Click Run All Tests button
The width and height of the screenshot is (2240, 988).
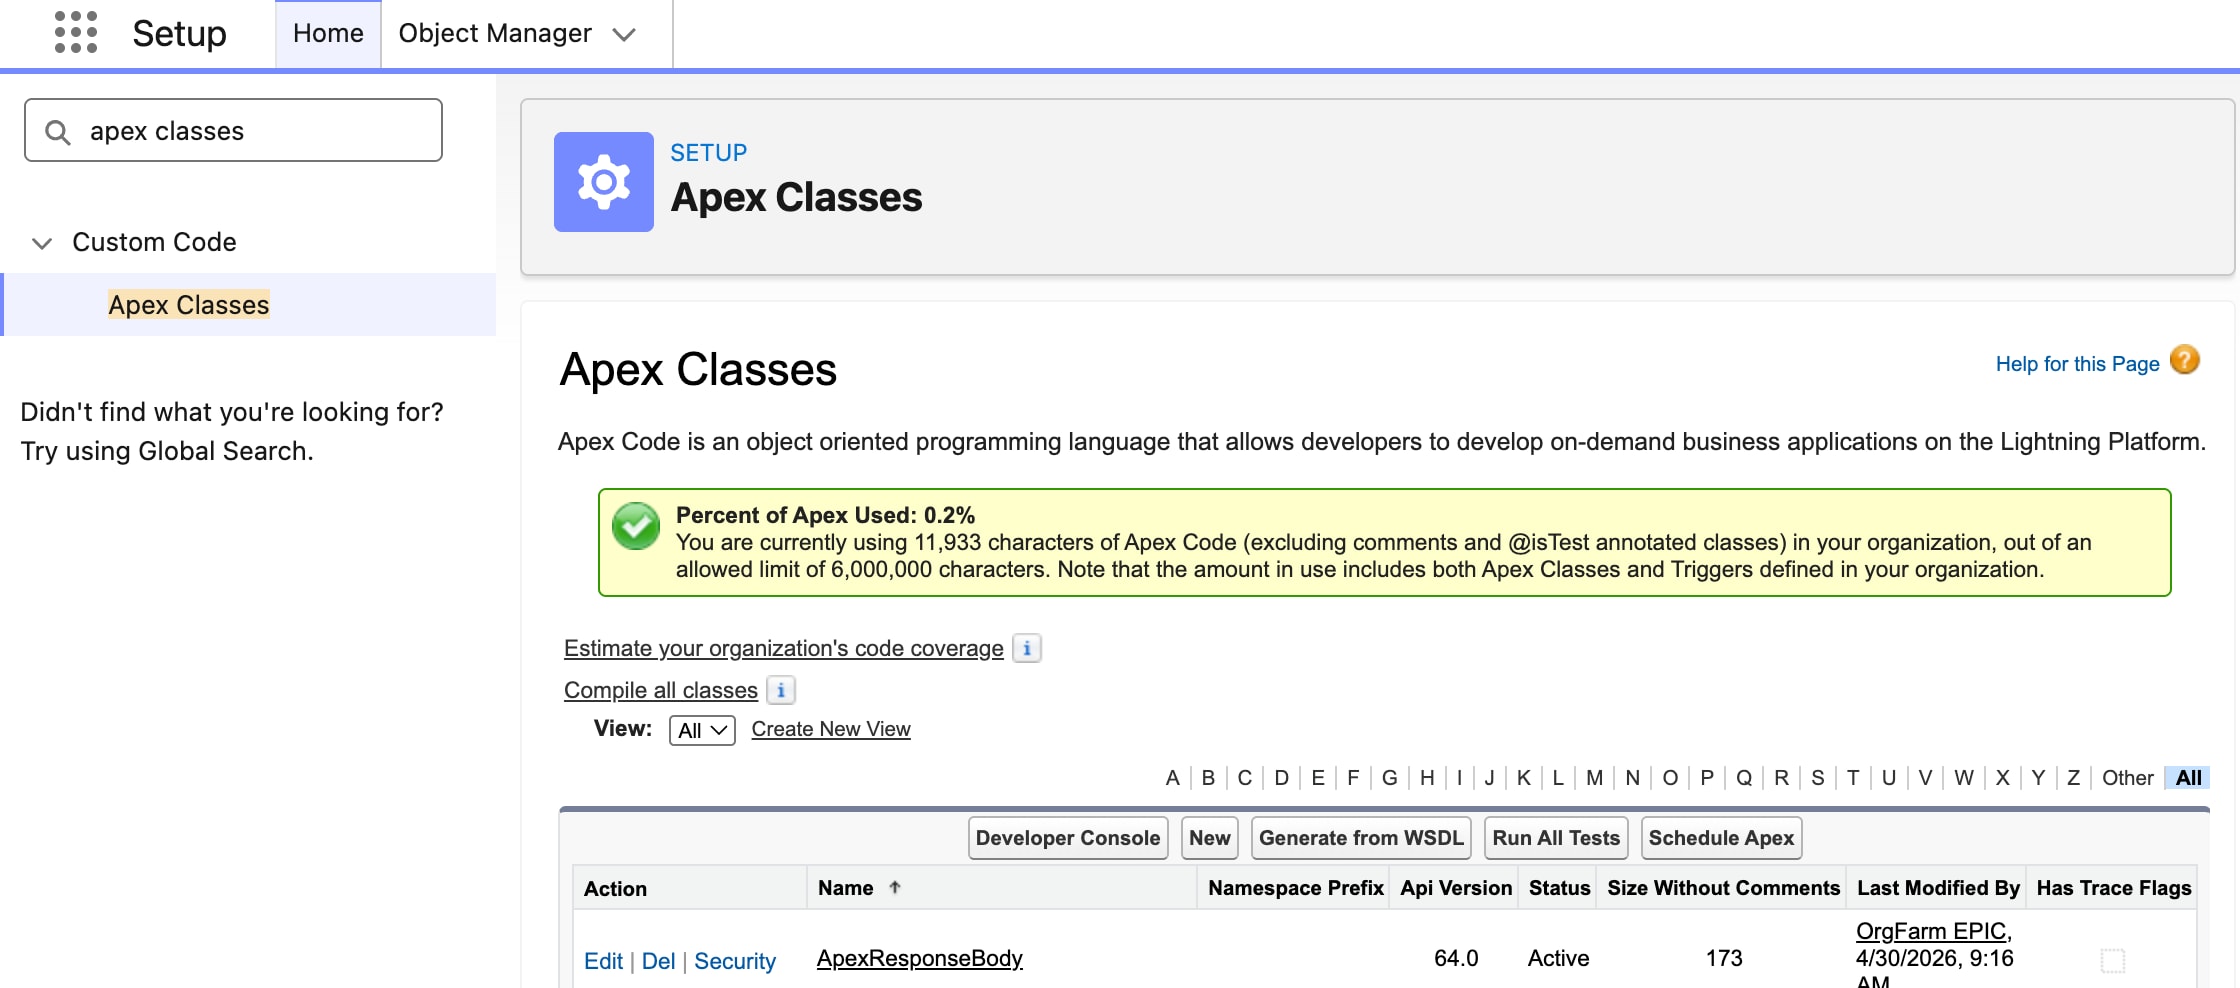click(1556, 838)
